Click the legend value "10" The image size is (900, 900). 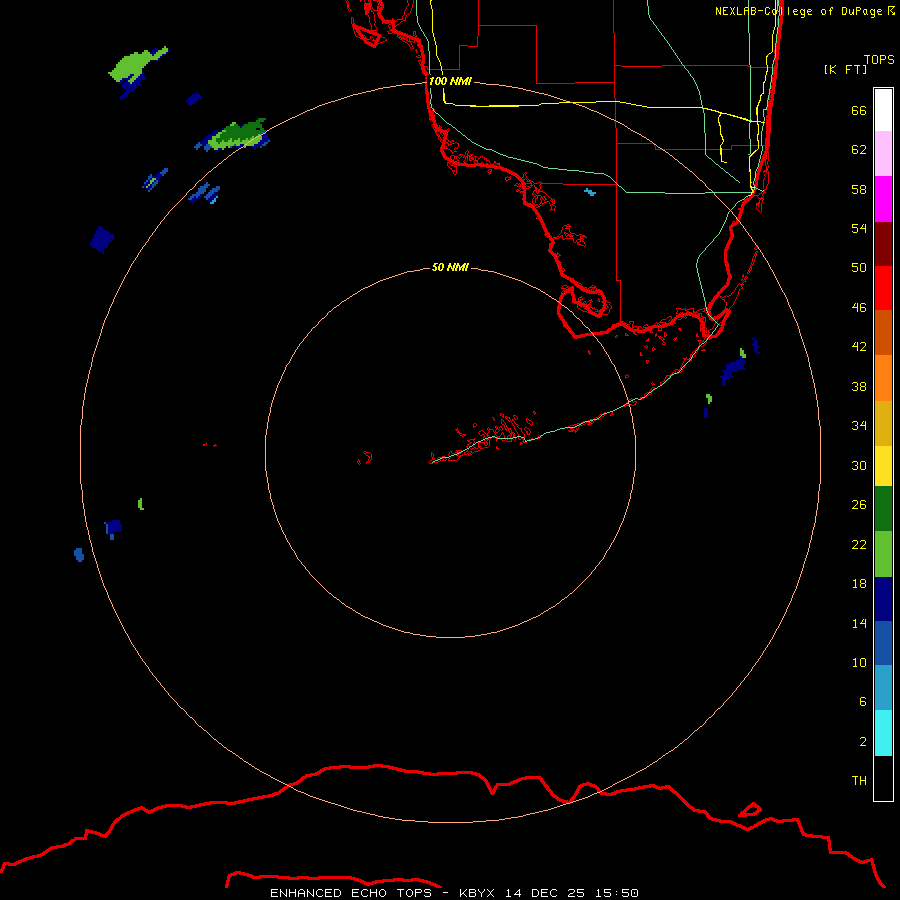click(859, 663)
